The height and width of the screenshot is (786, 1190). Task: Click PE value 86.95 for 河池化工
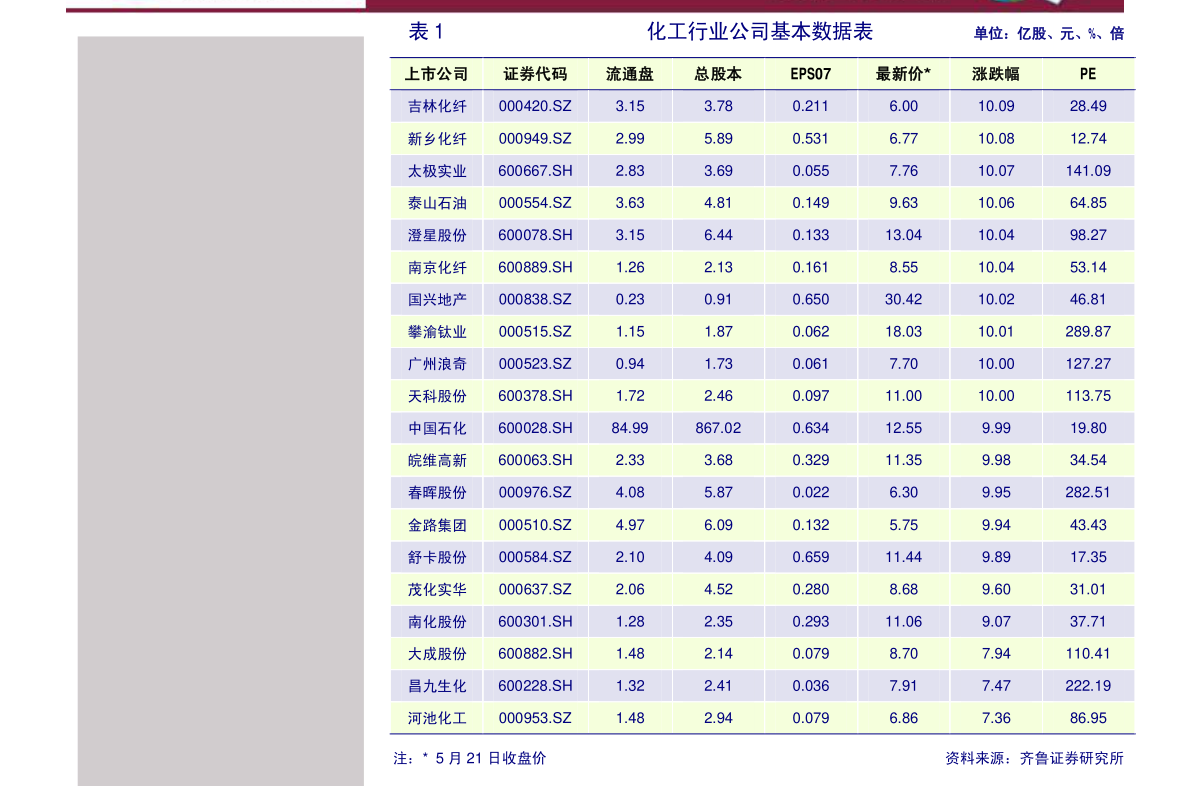1088,718
